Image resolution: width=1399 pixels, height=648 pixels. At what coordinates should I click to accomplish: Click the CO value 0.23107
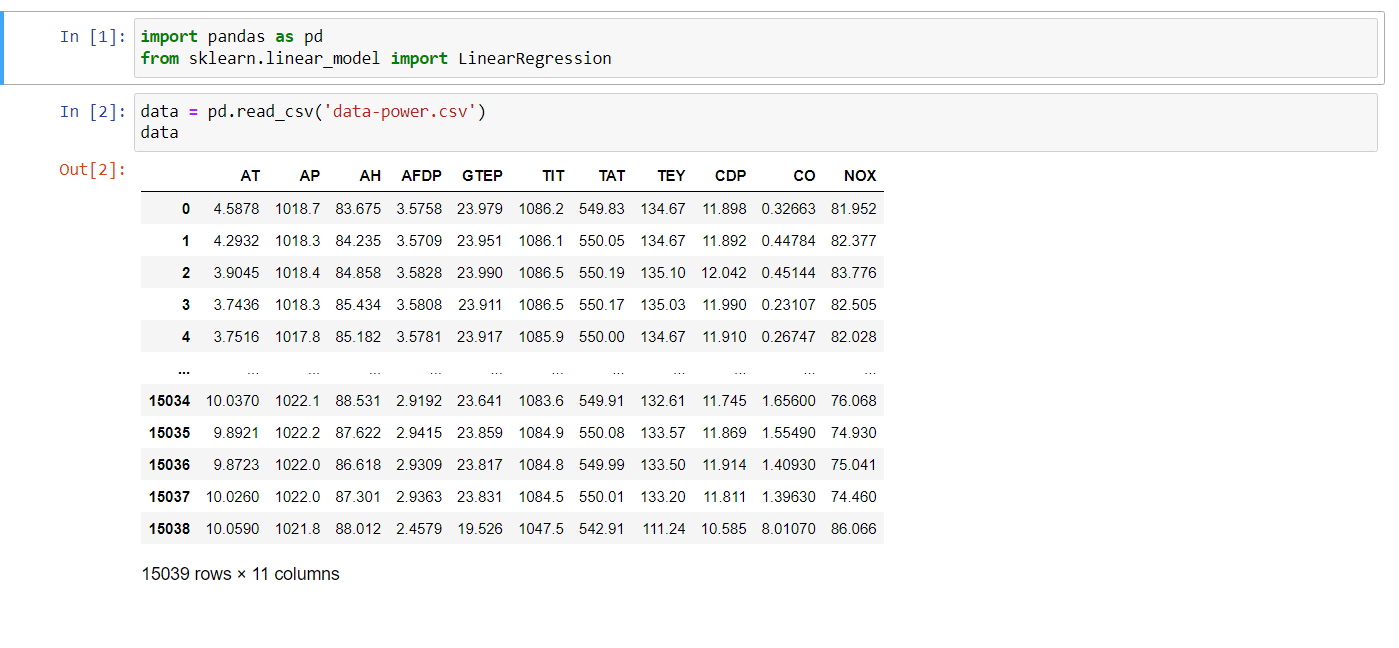coord(789,305)
